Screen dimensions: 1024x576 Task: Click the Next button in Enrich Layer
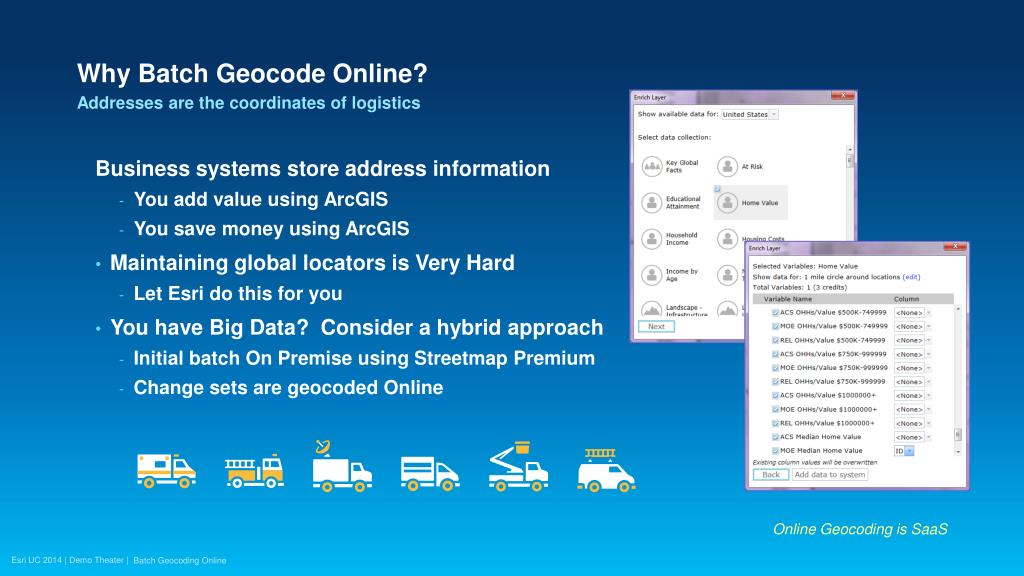coord(656,326)
